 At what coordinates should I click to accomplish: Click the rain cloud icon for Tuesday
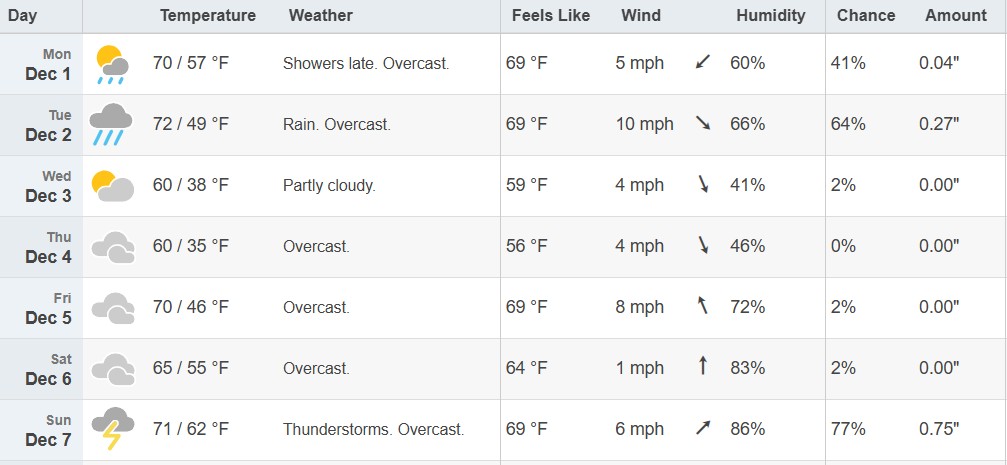coord(111,125)
